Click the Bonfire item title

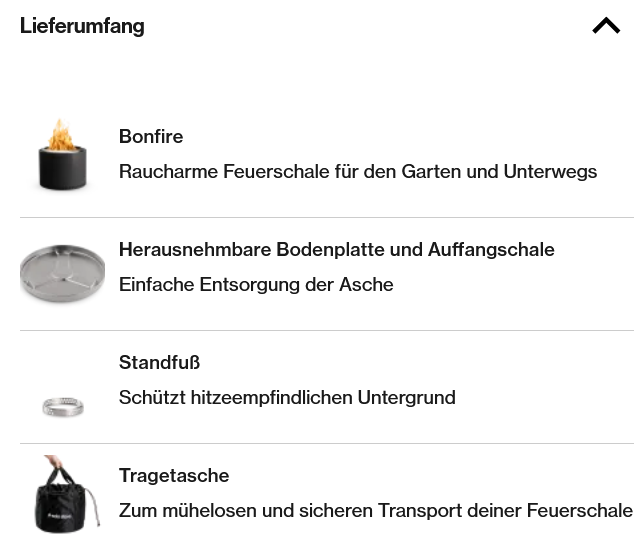151,136
